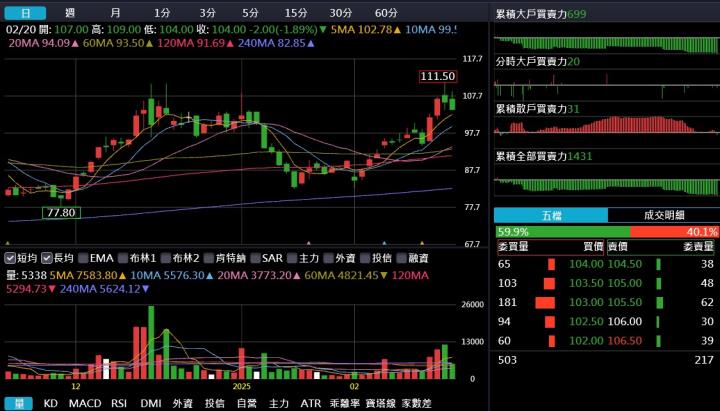Click the bid volume 181
The image size is (720, 411).
[507, 303]
